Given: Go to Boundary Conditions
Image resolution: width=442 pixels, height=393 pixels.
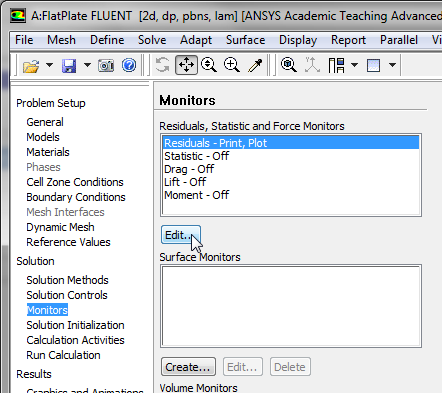Looking at the screenshot, I should 76,197.
